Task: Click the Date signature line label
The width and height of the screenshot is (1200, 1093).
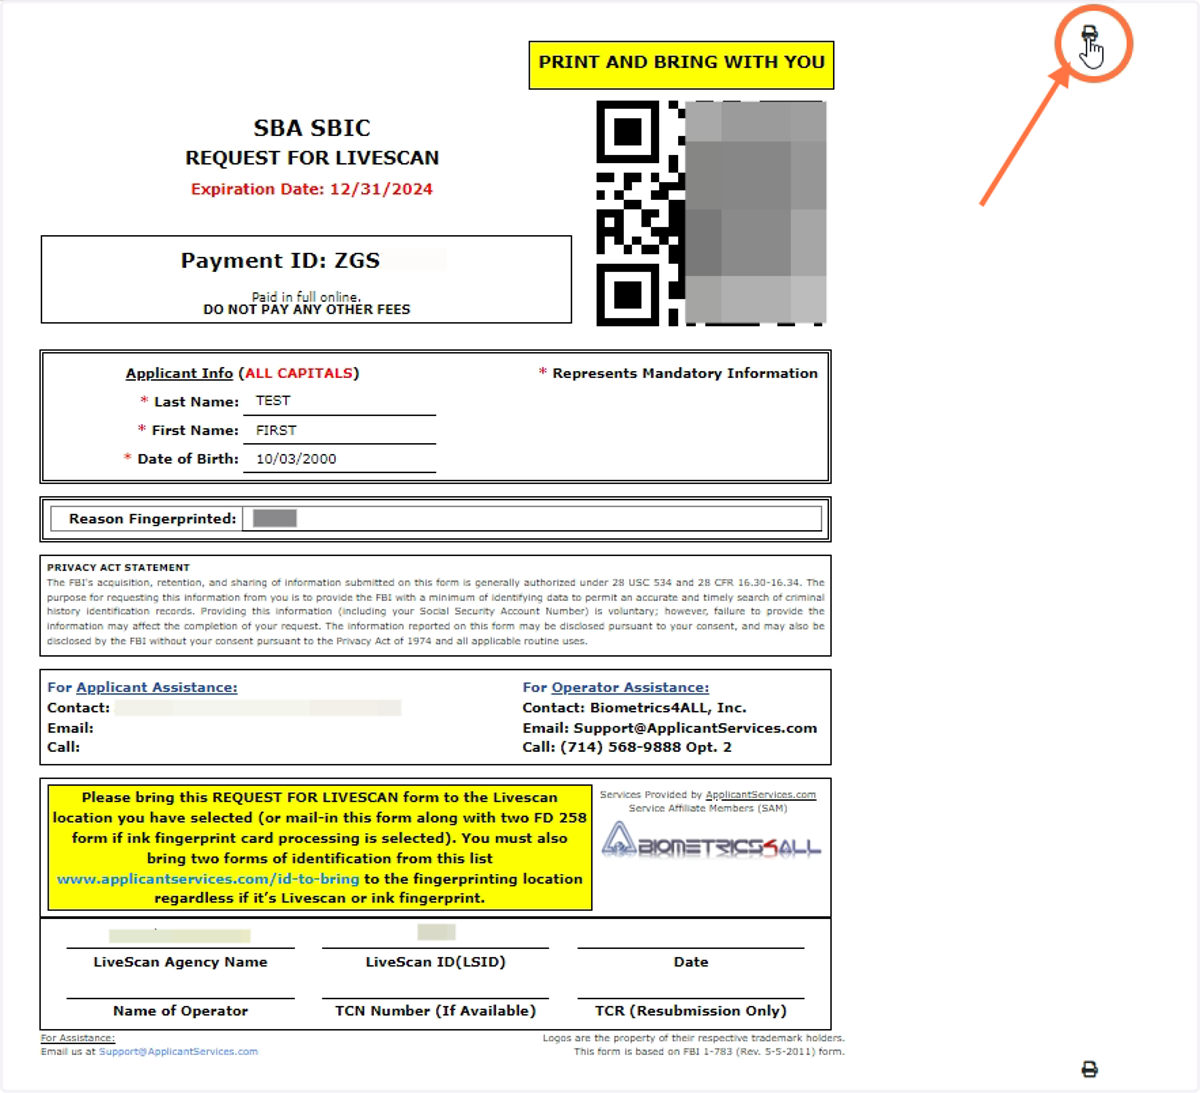Action: pyautogui.click(x=691, y=962)
